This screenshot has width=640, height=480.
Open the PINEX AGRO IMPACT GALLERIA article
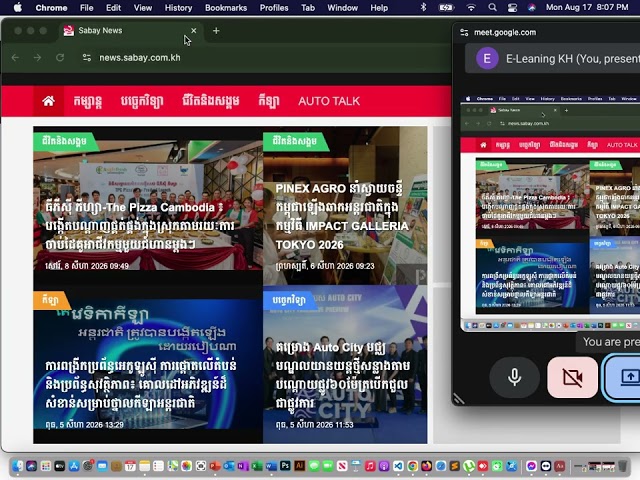tap(342, 216)
